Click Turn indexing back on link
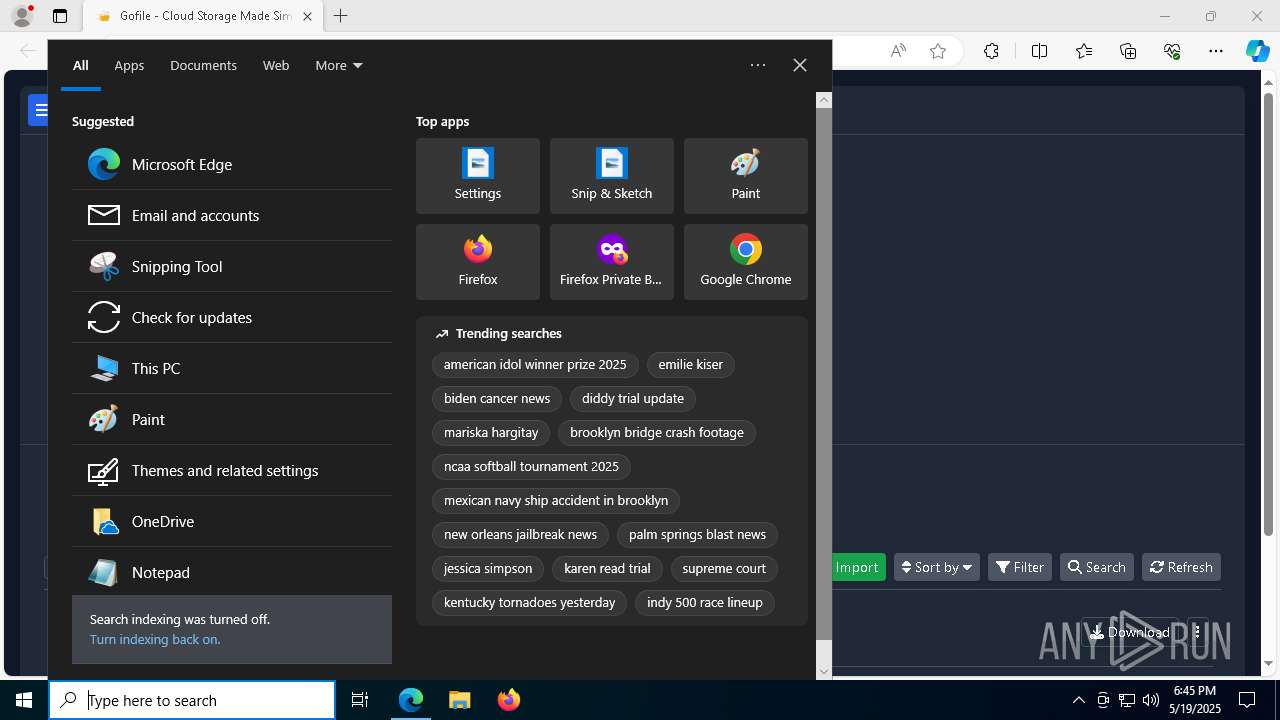 [155, 639]
